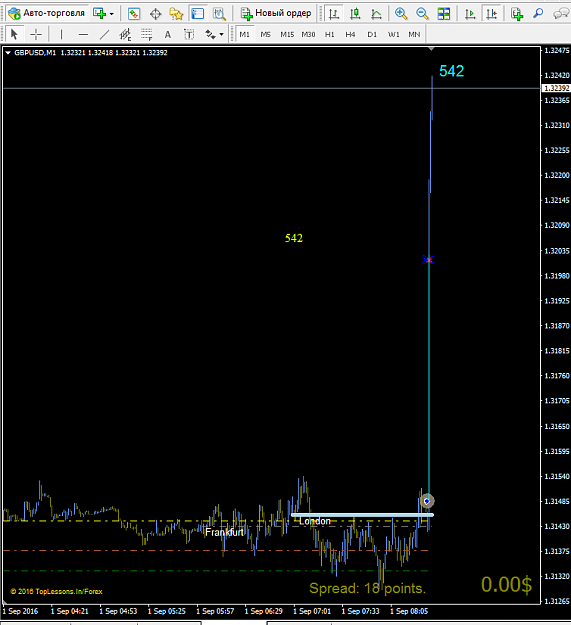This screenshot has height=625, width=571.
Task: Select the circled trade entry marker
Action: click(427, 501)
